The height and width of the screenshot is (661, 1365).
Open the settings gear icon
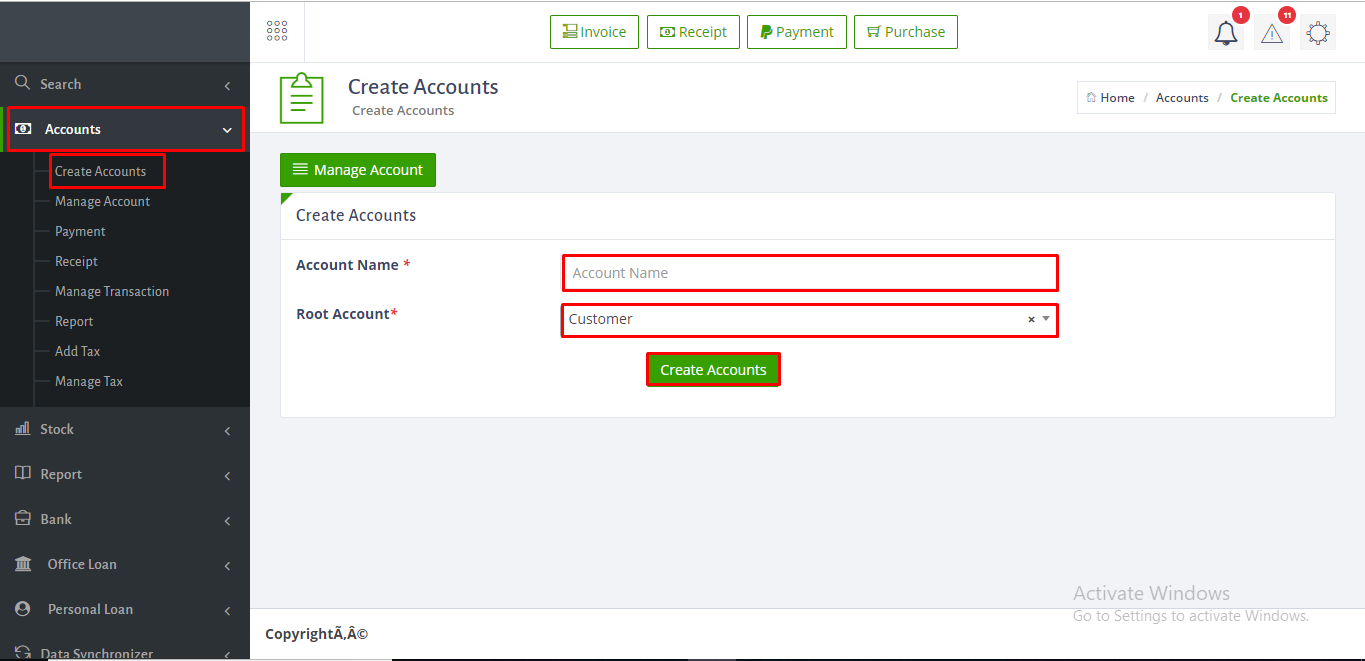(x=1318, y=33)
